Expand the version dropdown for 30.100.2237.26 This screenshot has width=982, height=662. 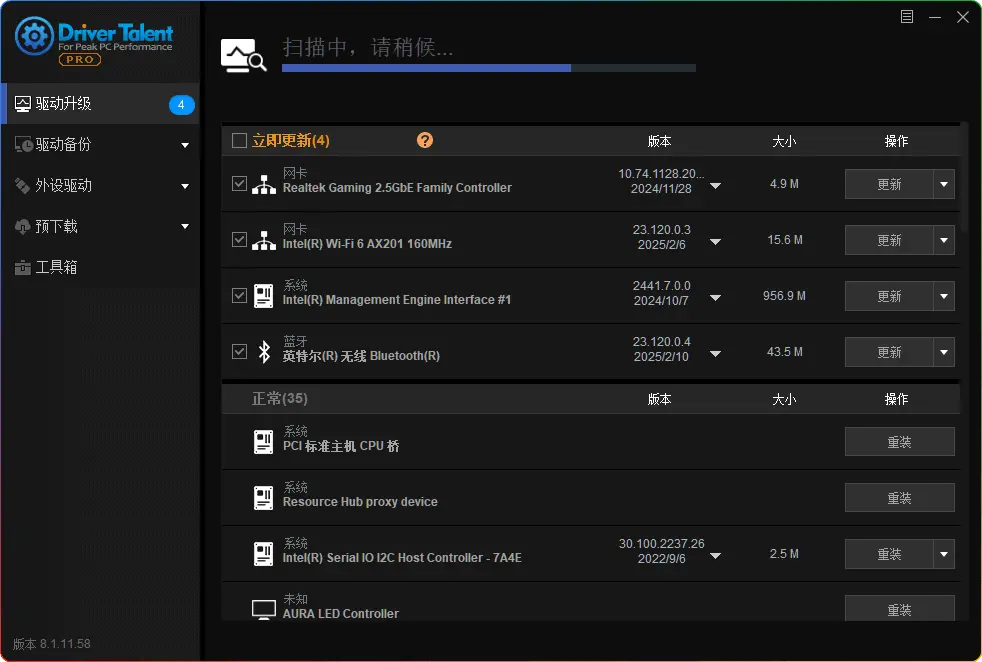tap(715, 556)
